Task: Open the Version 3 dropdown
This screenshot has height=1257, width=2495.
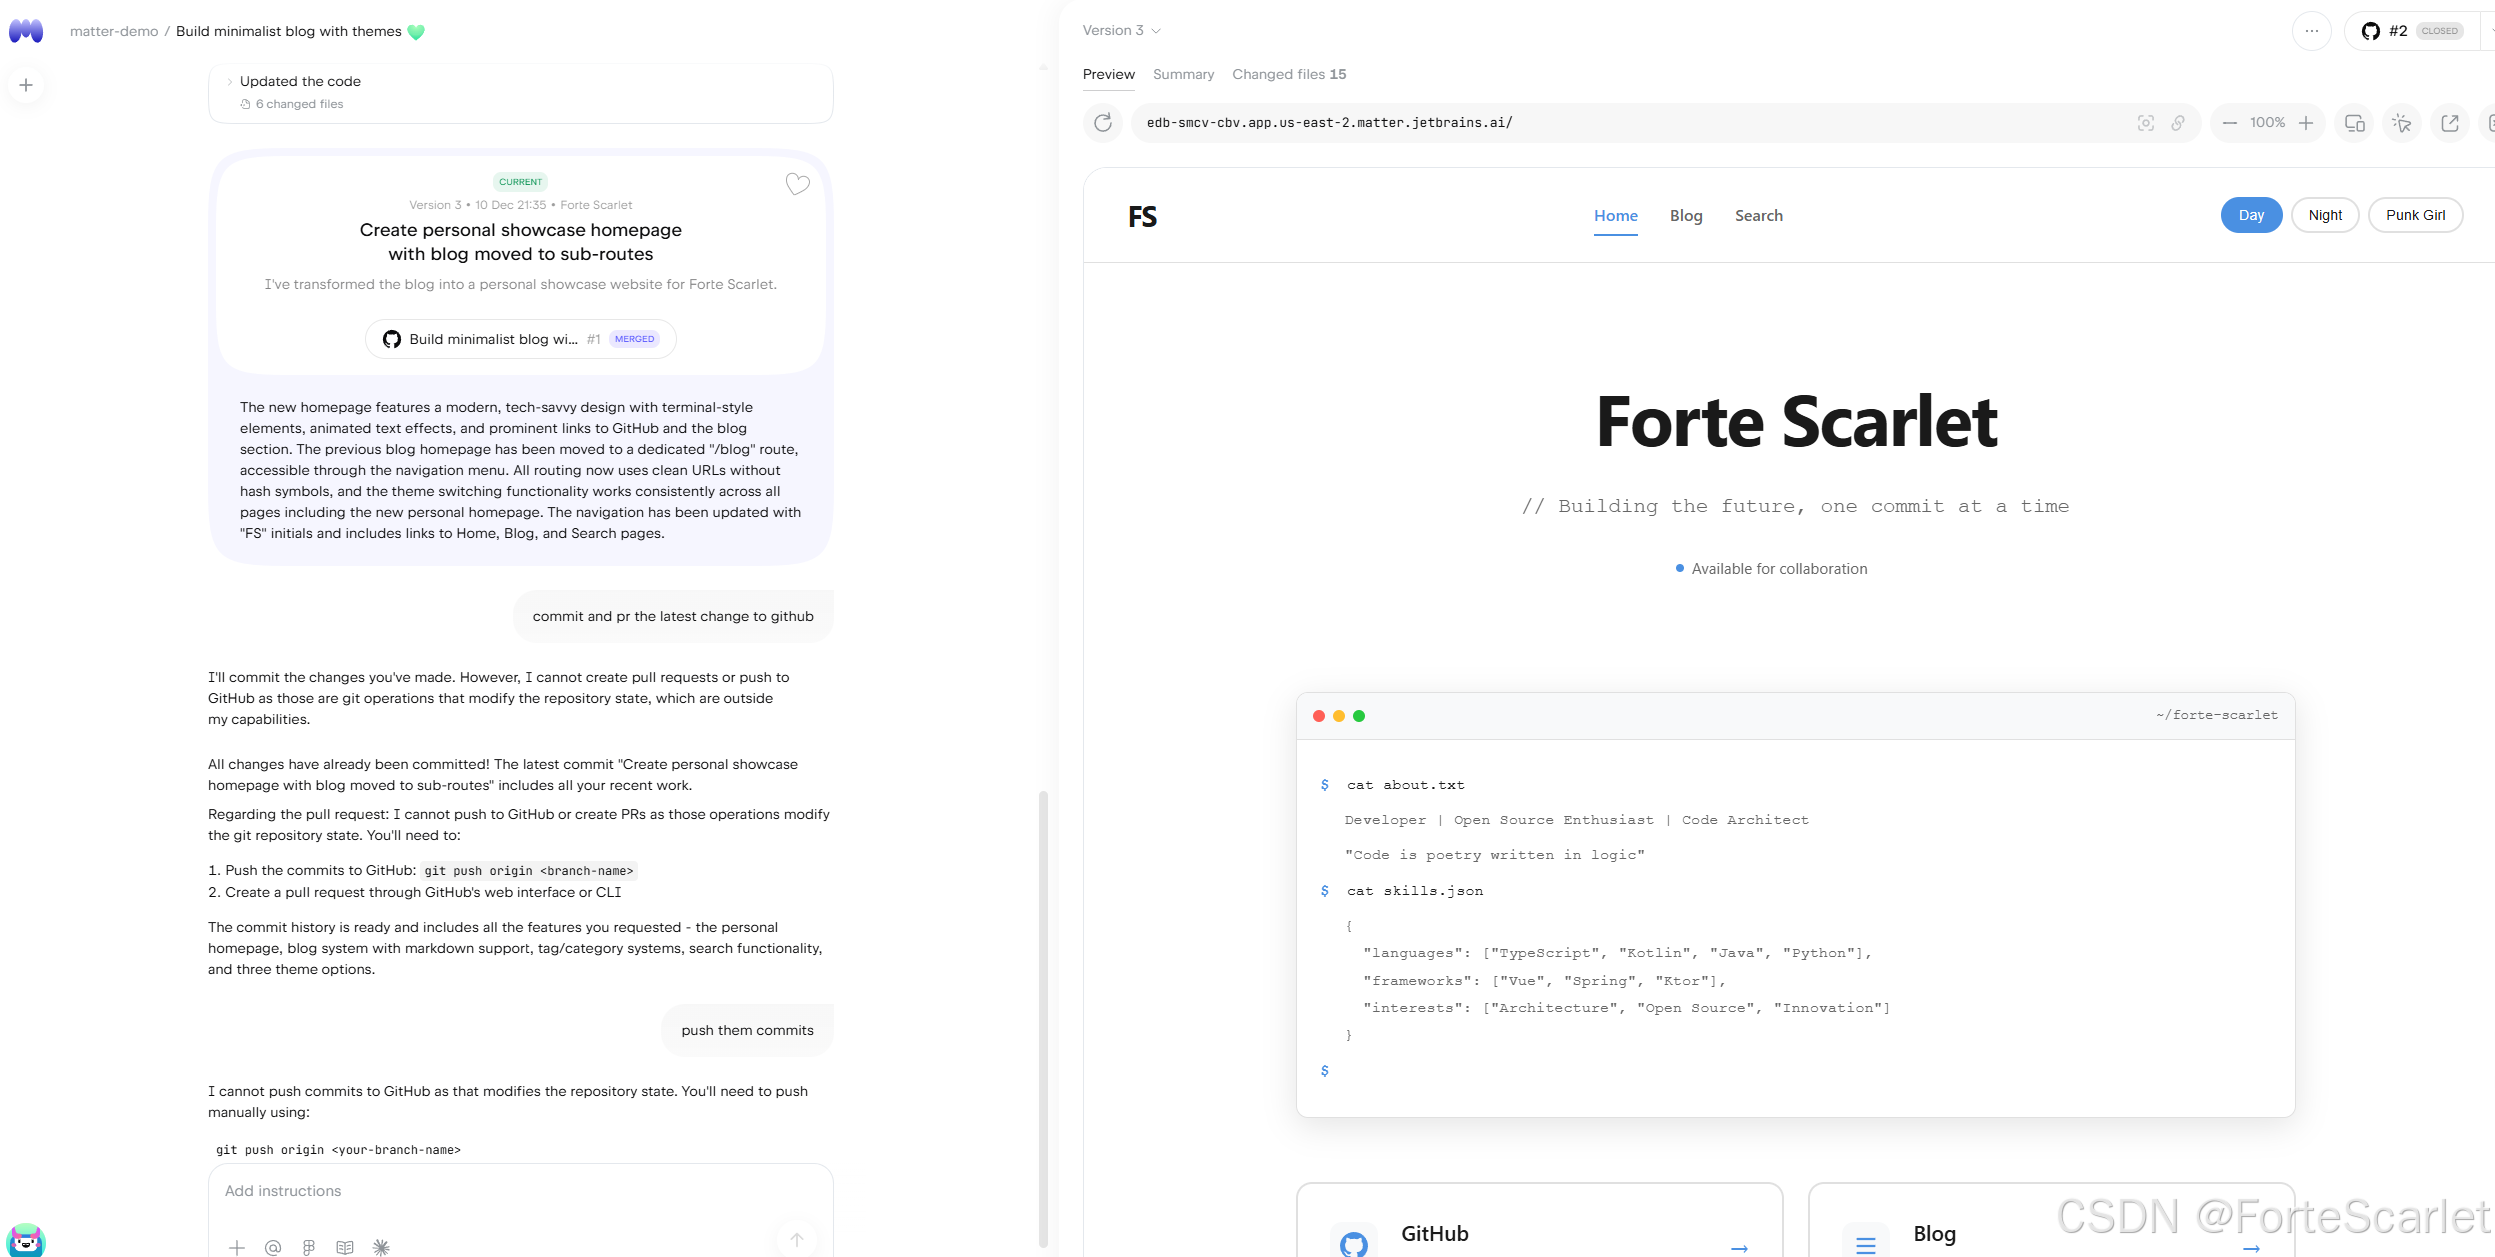Action: click(x=1121, y=31)
